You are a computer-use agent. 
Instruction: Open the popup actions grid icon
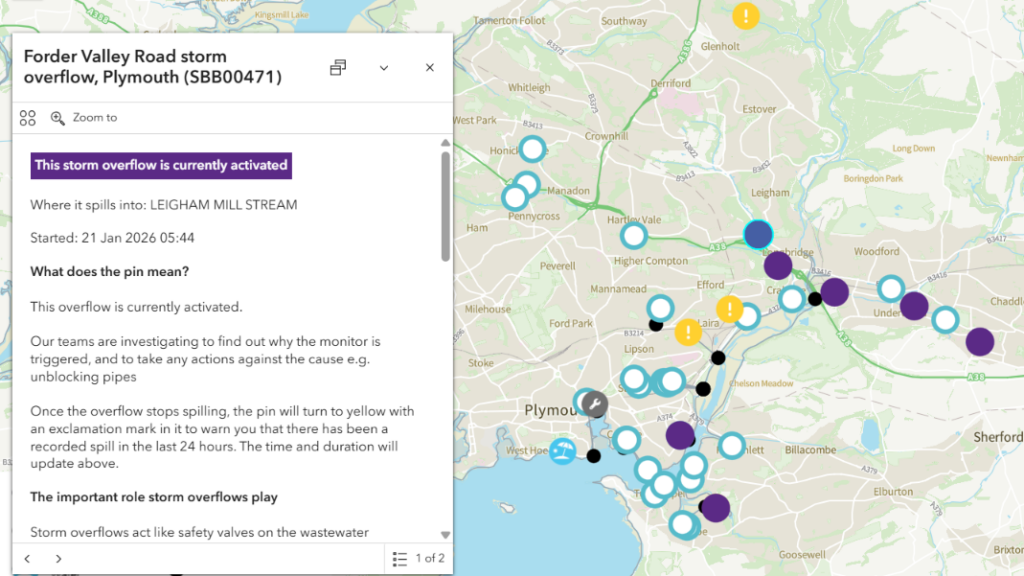28,118
